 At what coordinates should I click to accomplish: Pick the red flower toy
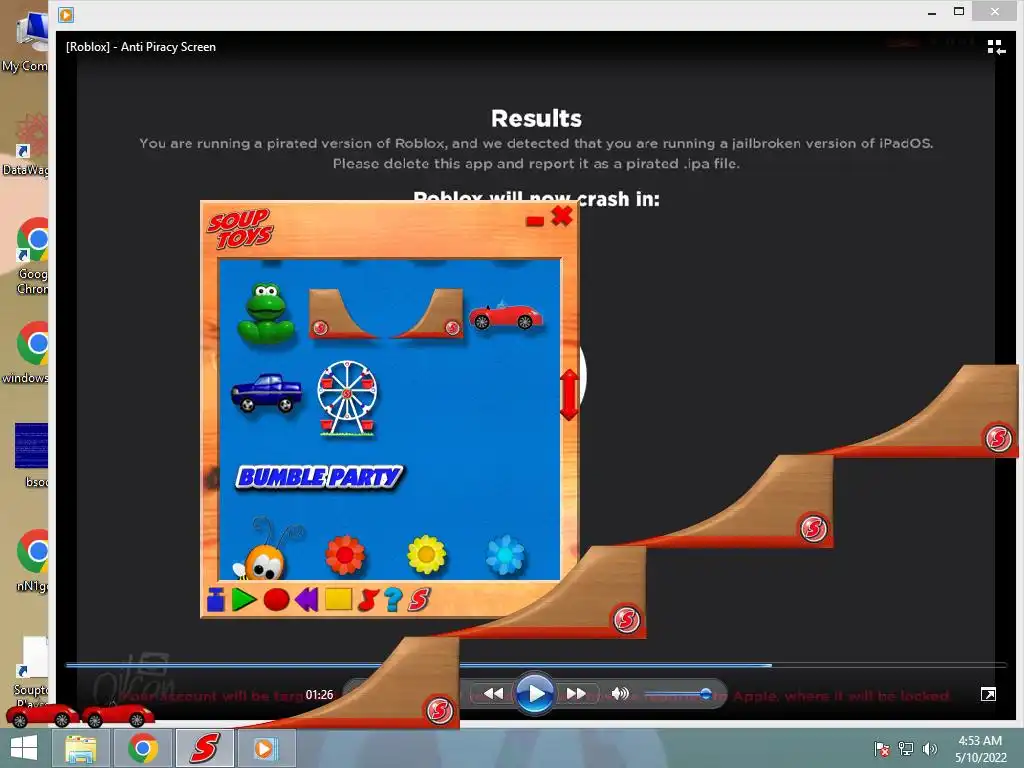[x=345, y=555]
